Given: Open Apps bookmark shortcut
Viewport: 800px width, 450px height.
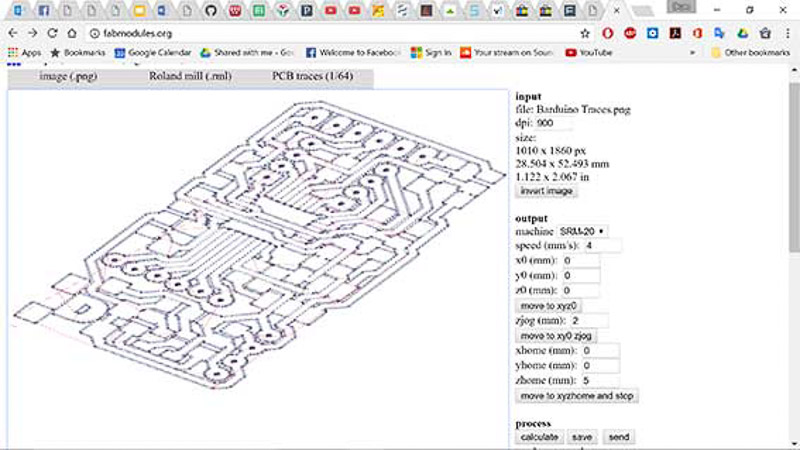Looking at the screenshot, I should coord(24,53).
